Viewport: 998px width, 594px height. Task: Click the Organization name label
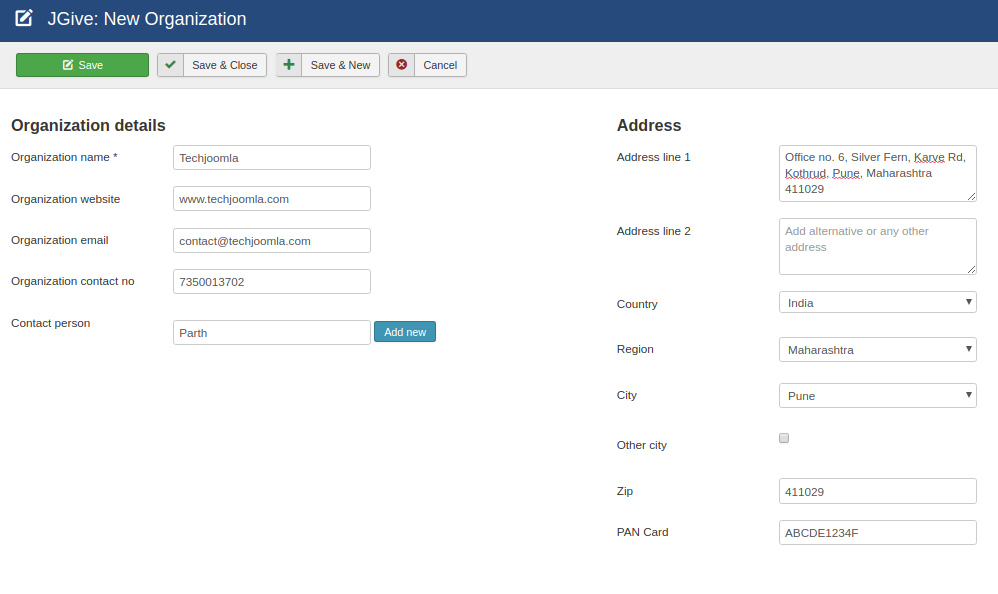point(64,157)
